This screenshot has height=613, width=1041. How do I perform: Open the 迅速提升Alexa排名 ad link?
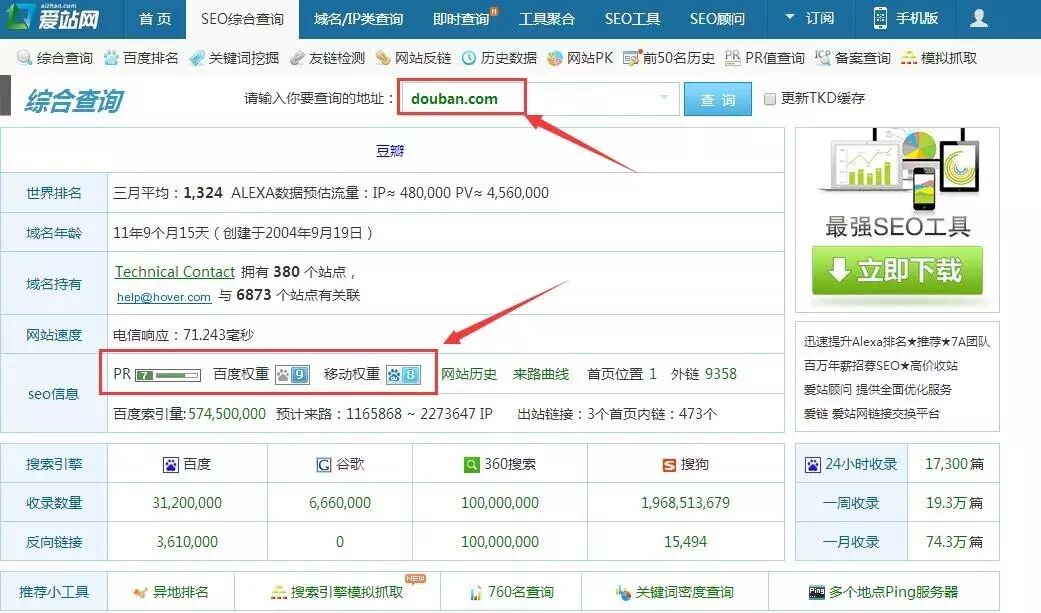897,341
